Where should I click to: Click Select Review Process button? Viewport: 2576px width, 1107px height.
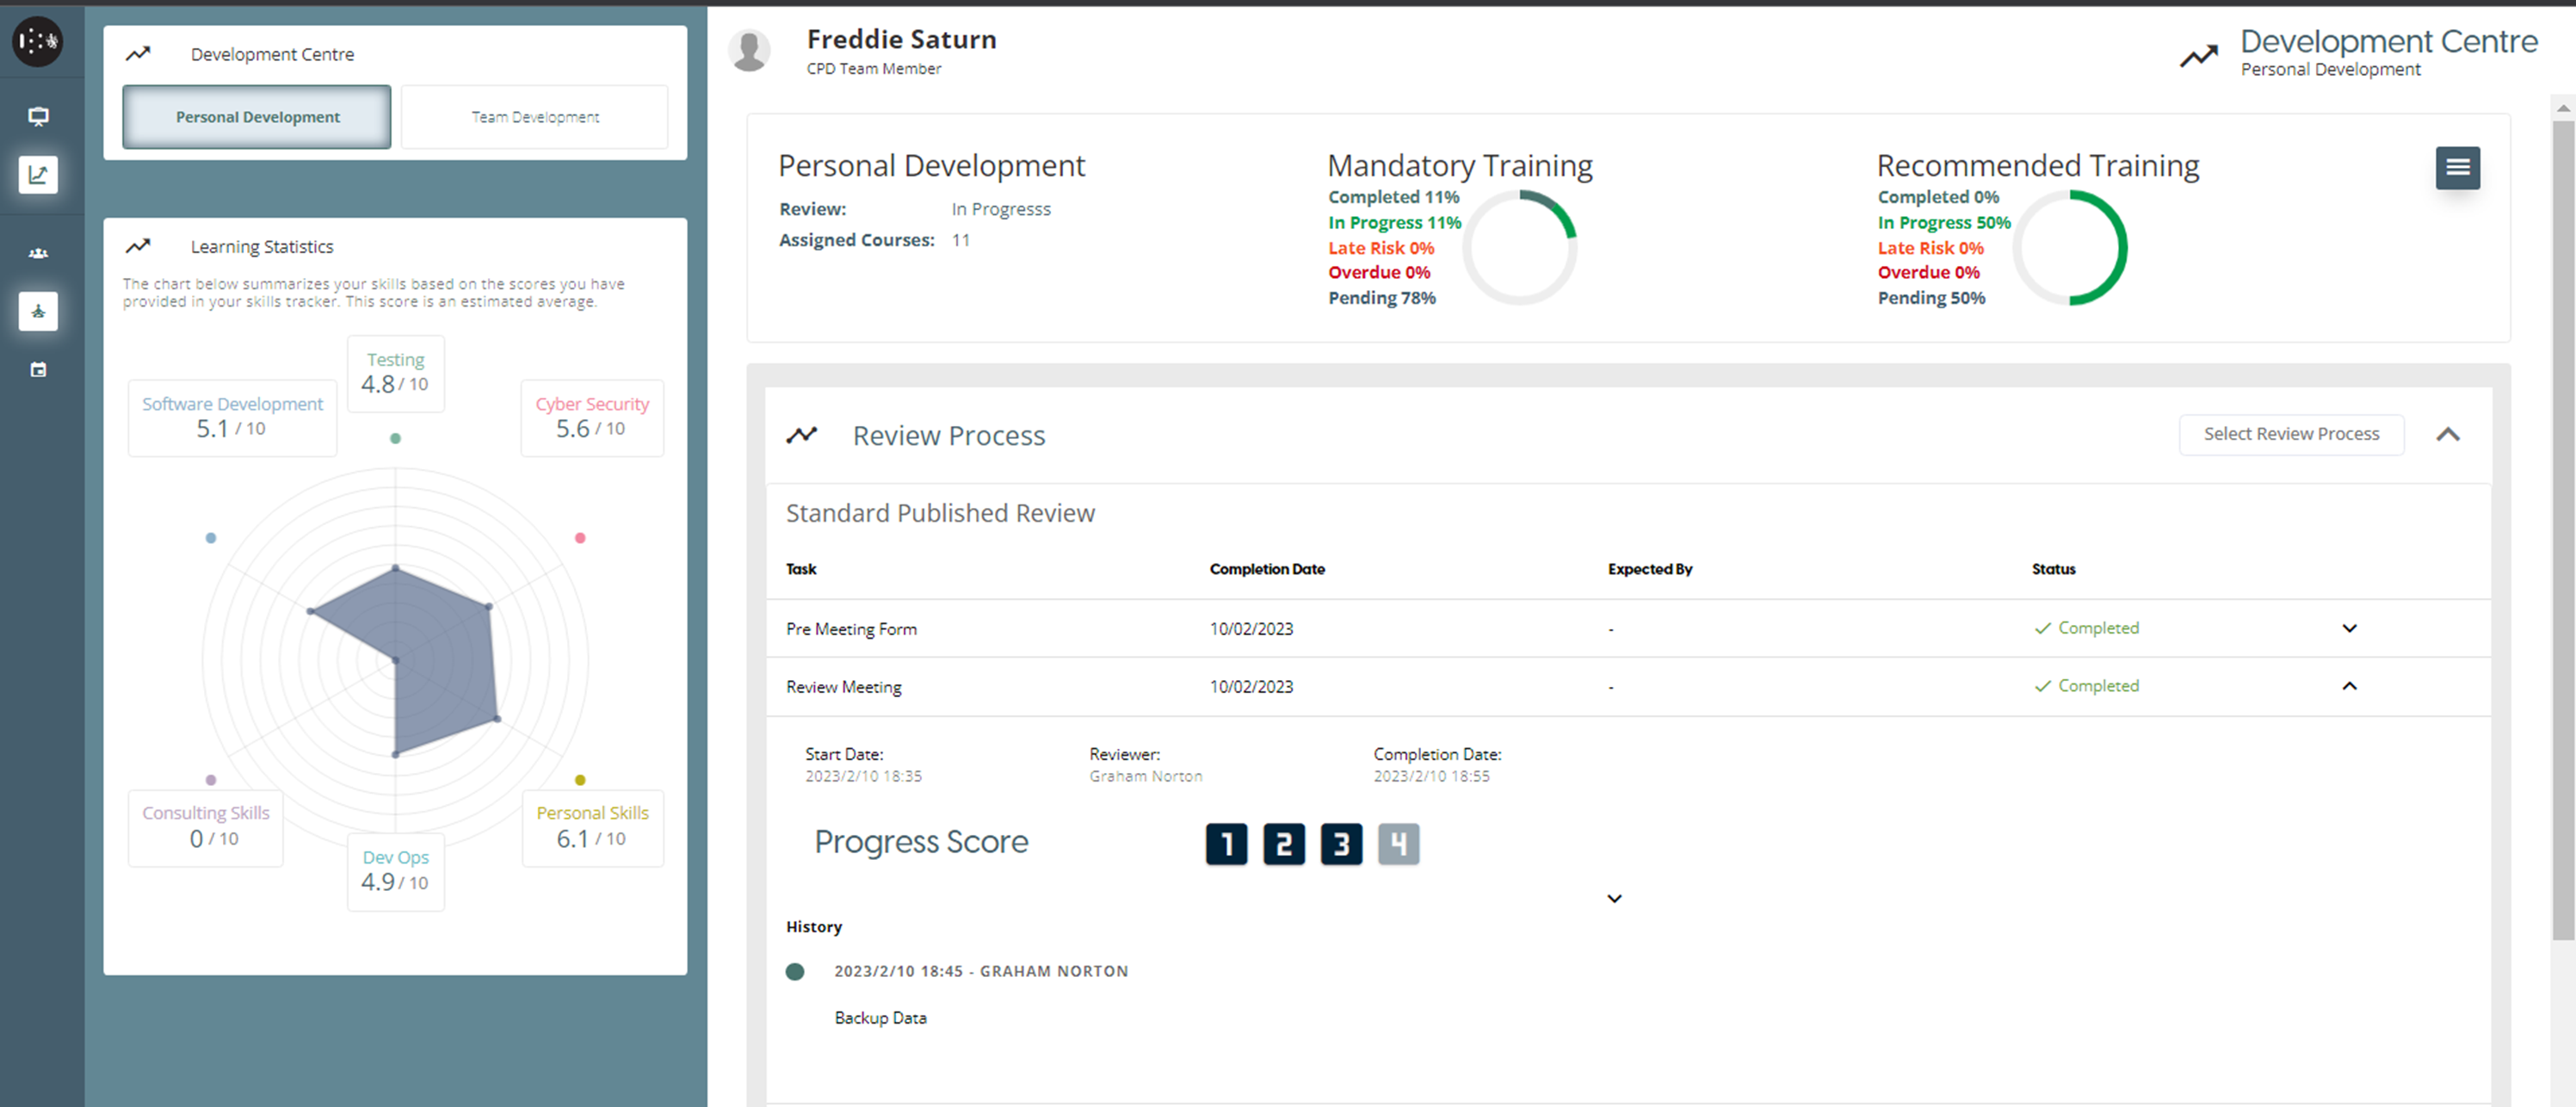tap(2291, 434)
